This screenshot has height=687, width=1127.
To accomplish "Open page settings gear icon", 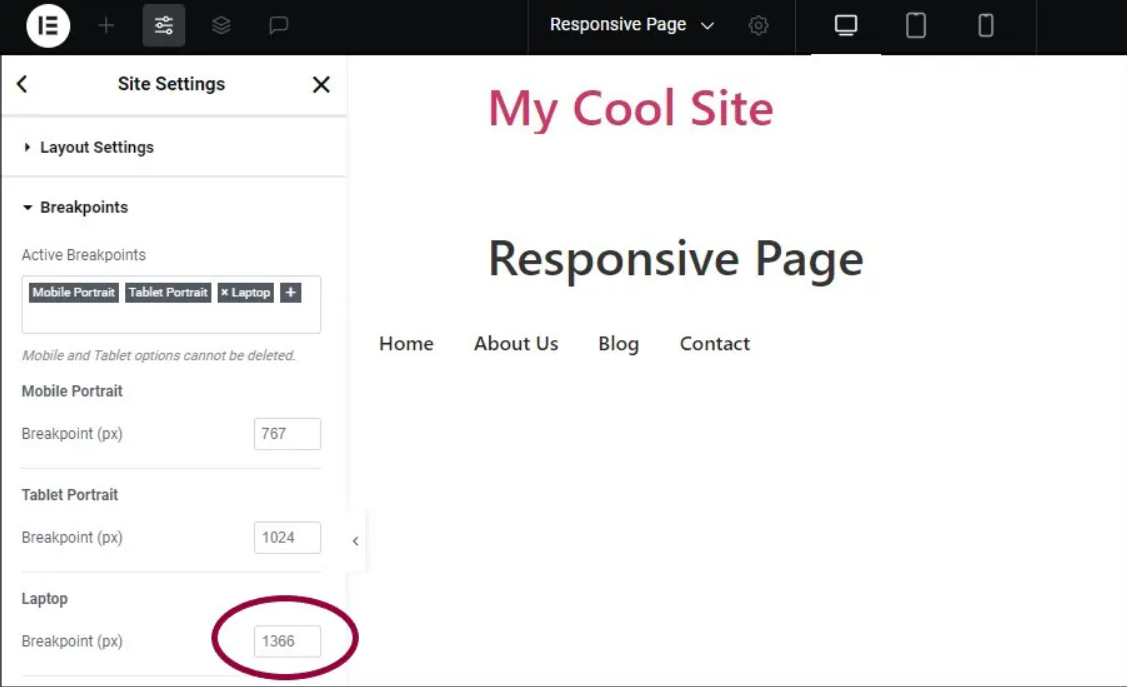I will [759, 26].
